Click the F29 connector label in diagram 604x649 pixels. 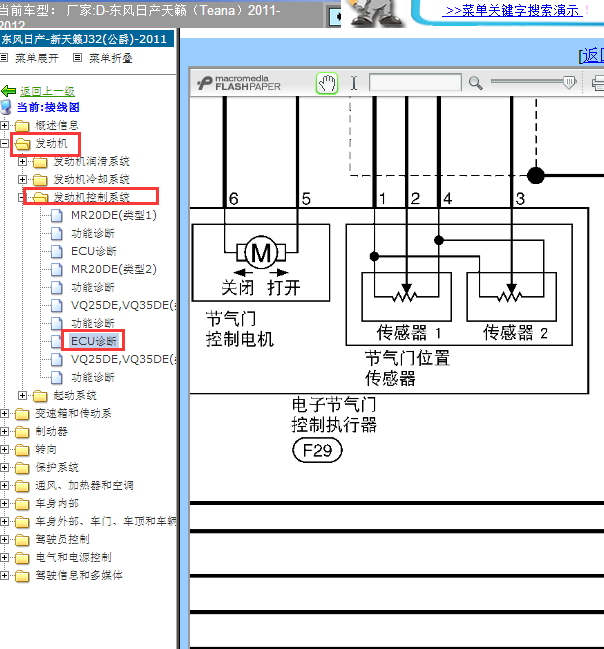click(x=318, y=450)
